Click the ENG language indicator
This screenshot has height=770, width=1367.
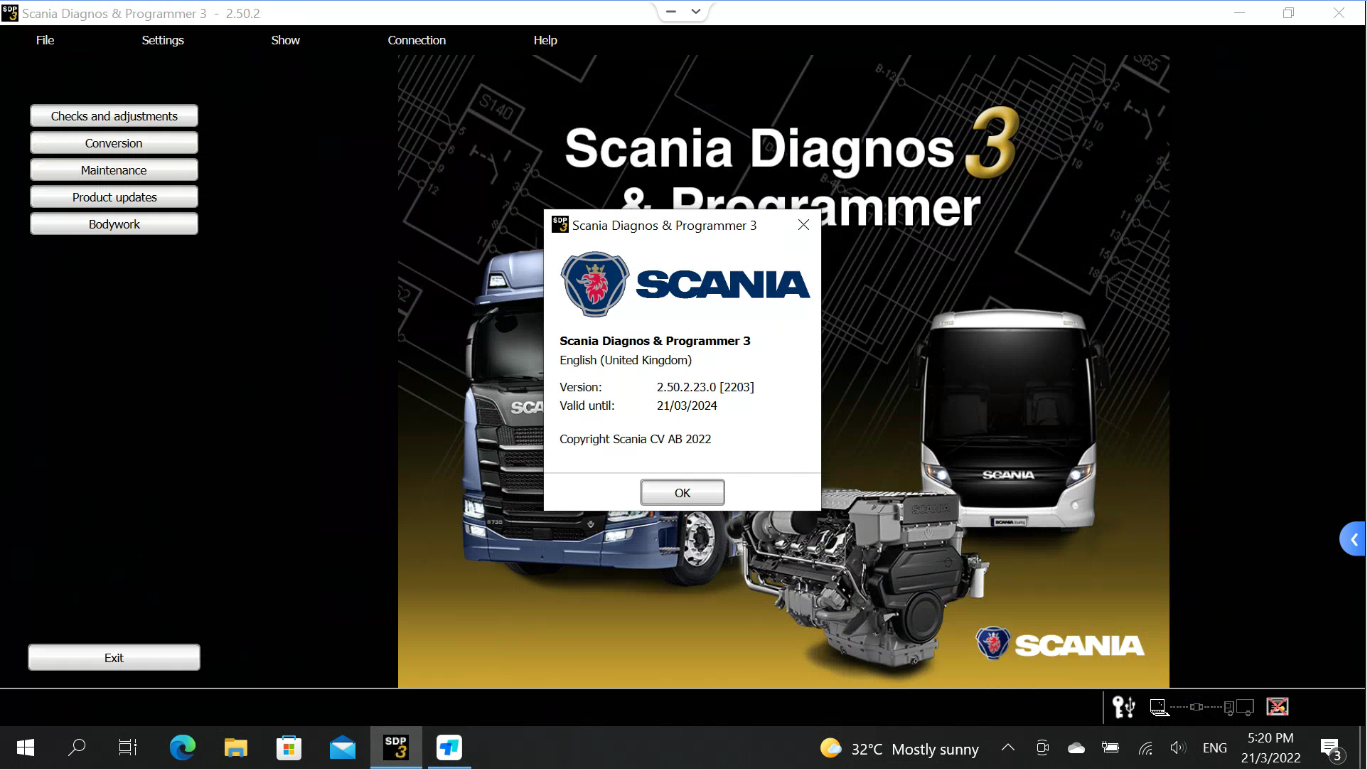pos(1215,748)
